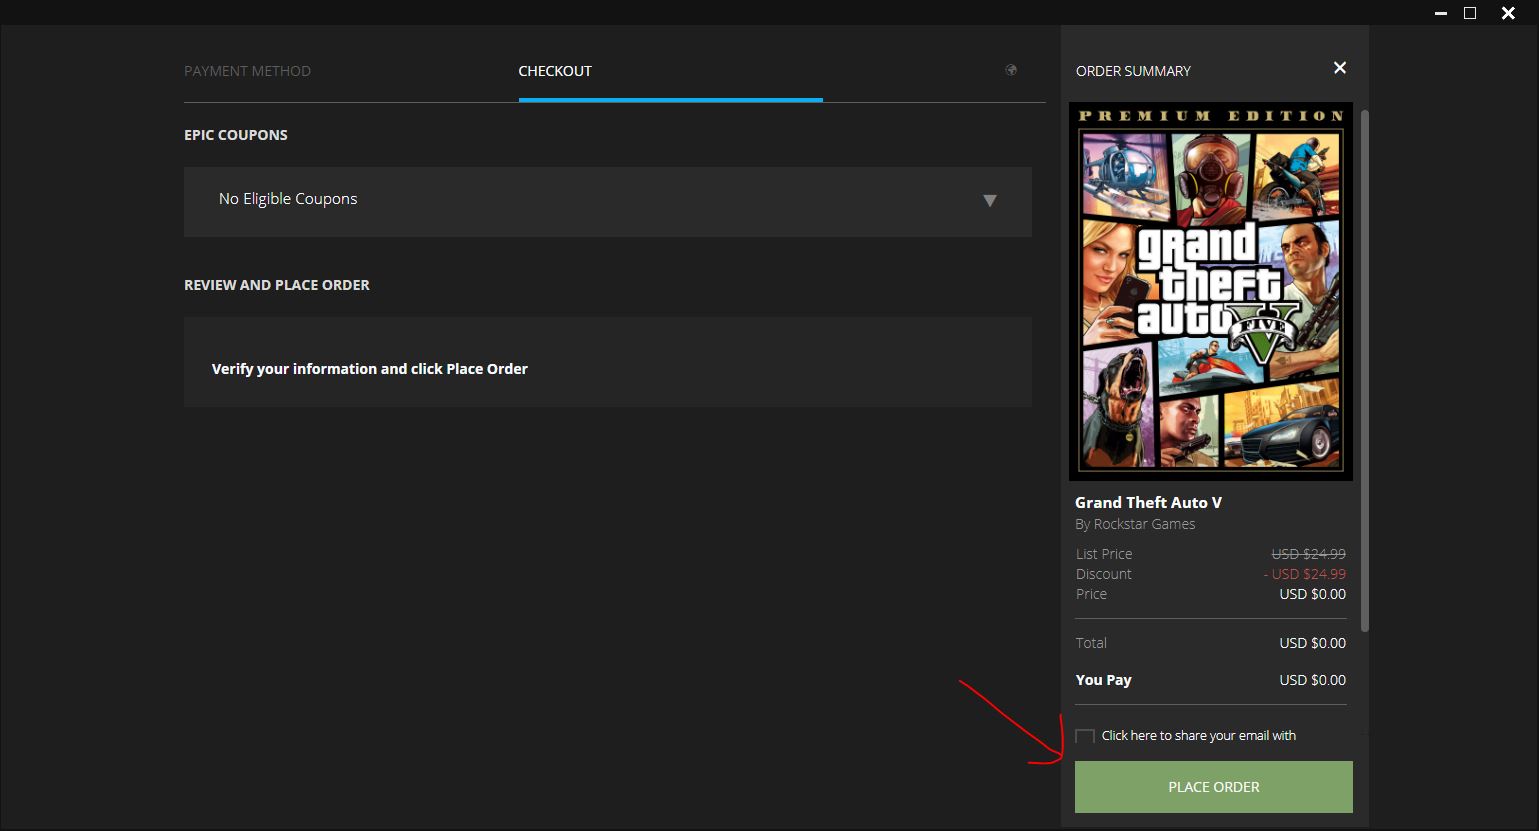
Task: Click the Review and Place Order heading
Action: [277, 285]
